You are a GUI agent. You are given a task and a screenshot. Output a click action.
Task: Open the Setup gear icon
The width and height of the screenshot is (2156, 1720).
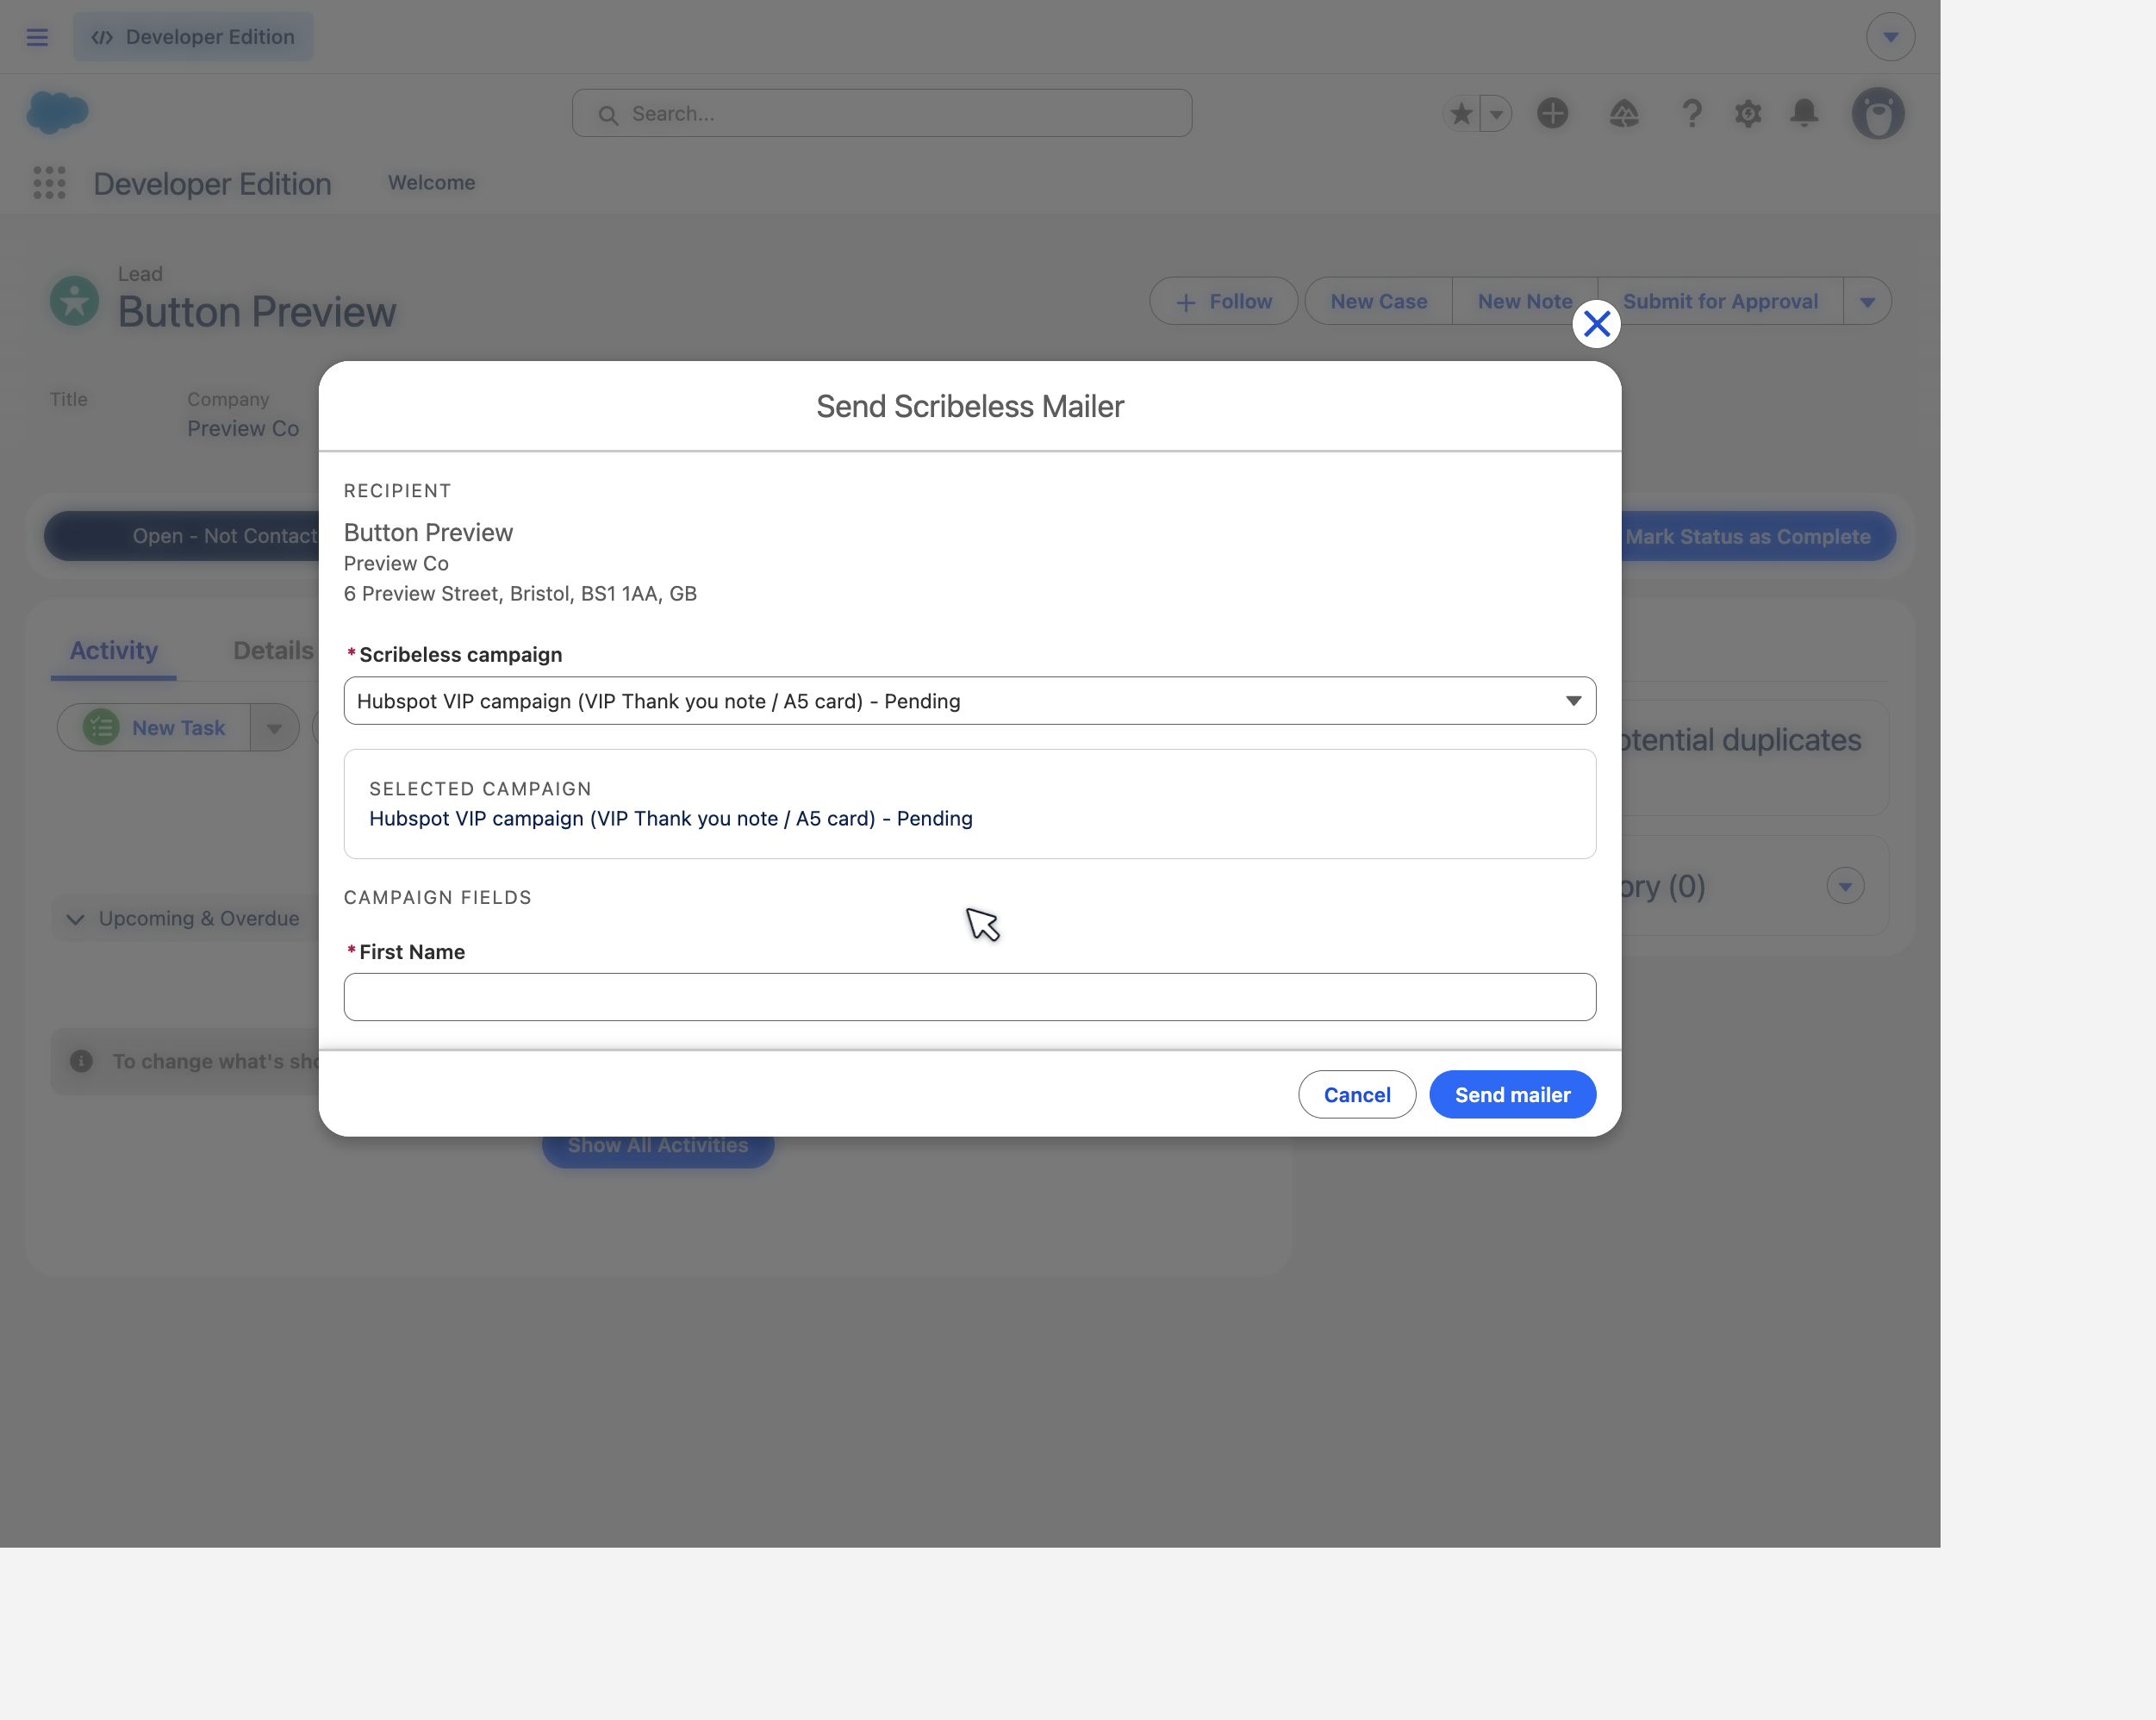tap(1748, 113)
